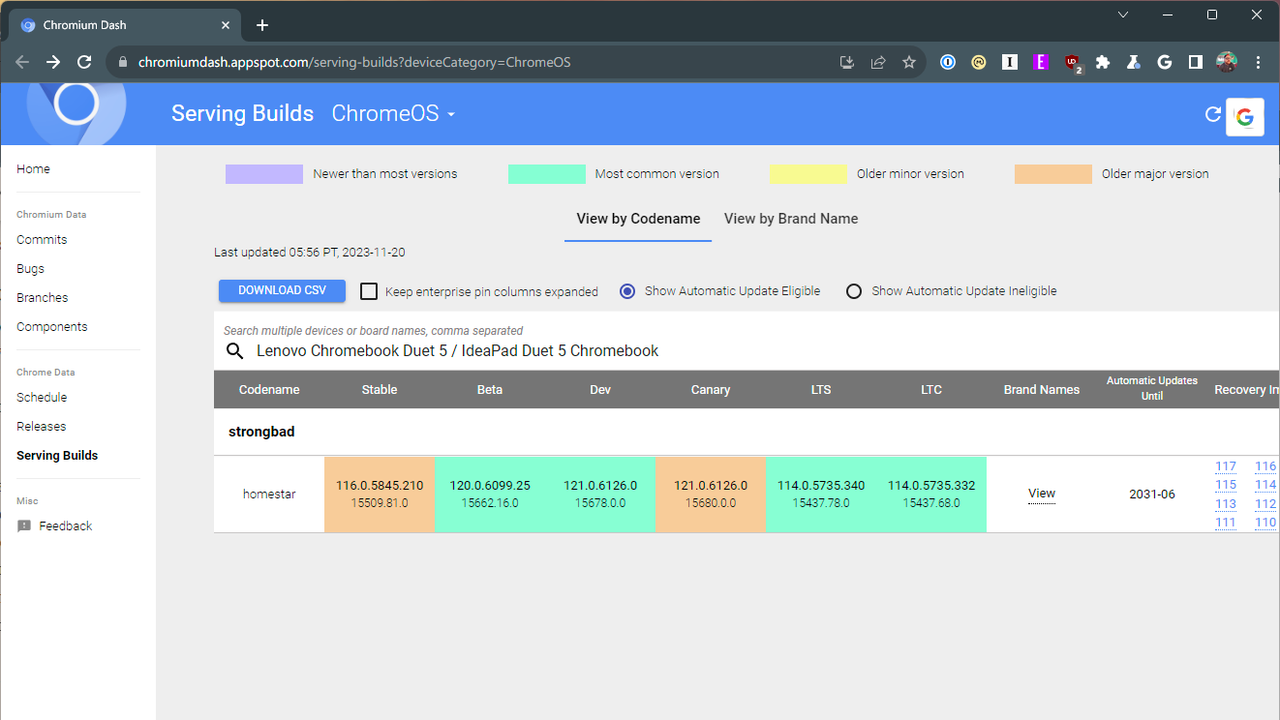
Task: Open Releases page in sidebar
Action: click(x=41, y=427)
